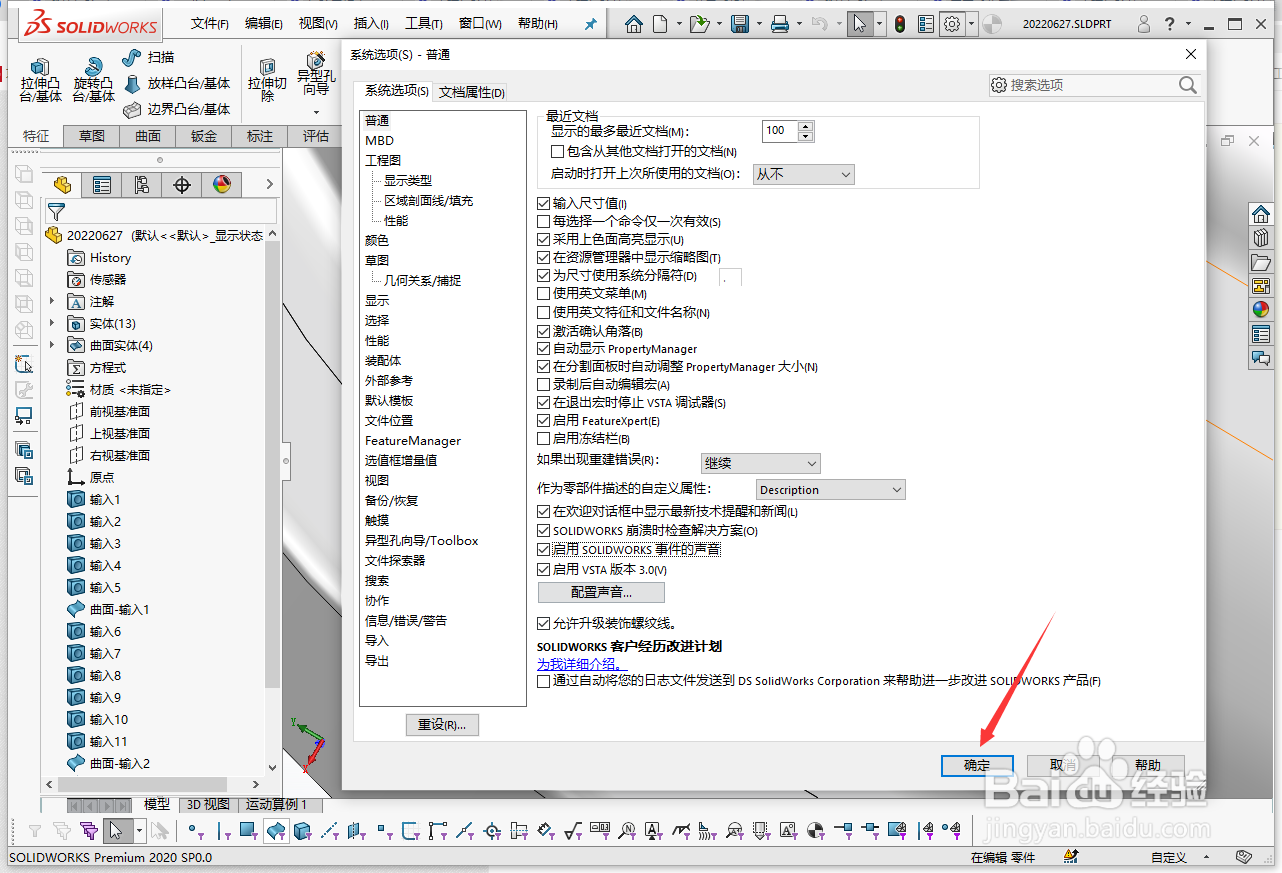Open the DimXpertManager crosshair tab icon
The height and width of the screenshot is (873, 1282).
pos(182,185)
